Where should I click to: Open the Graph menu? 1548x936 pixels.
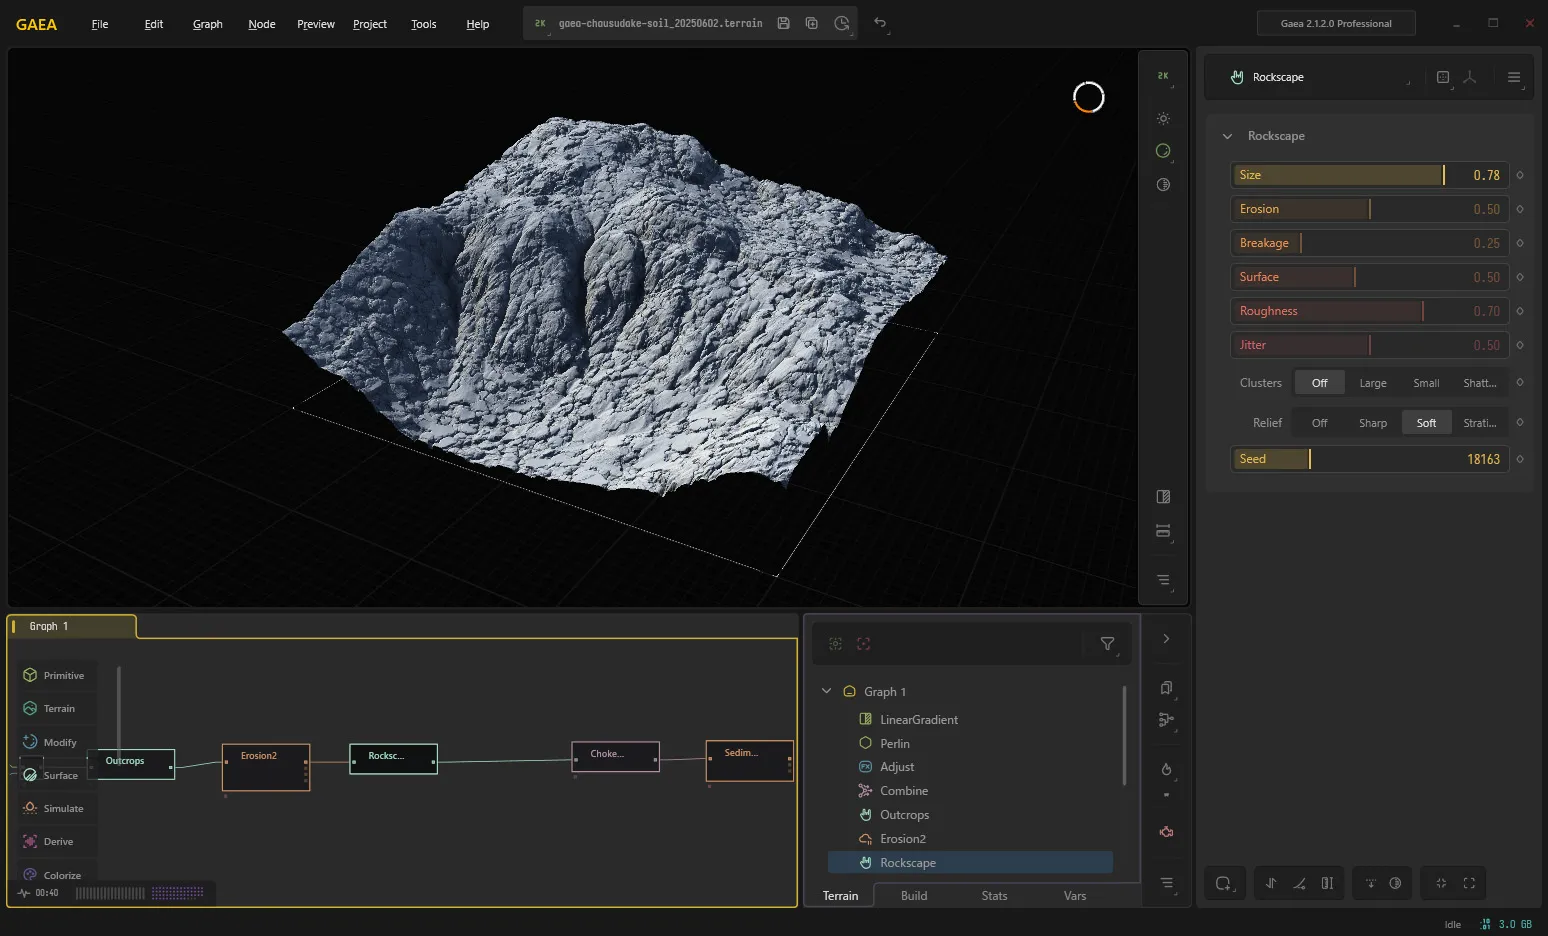pyautogui.click(x=208, y=24)
